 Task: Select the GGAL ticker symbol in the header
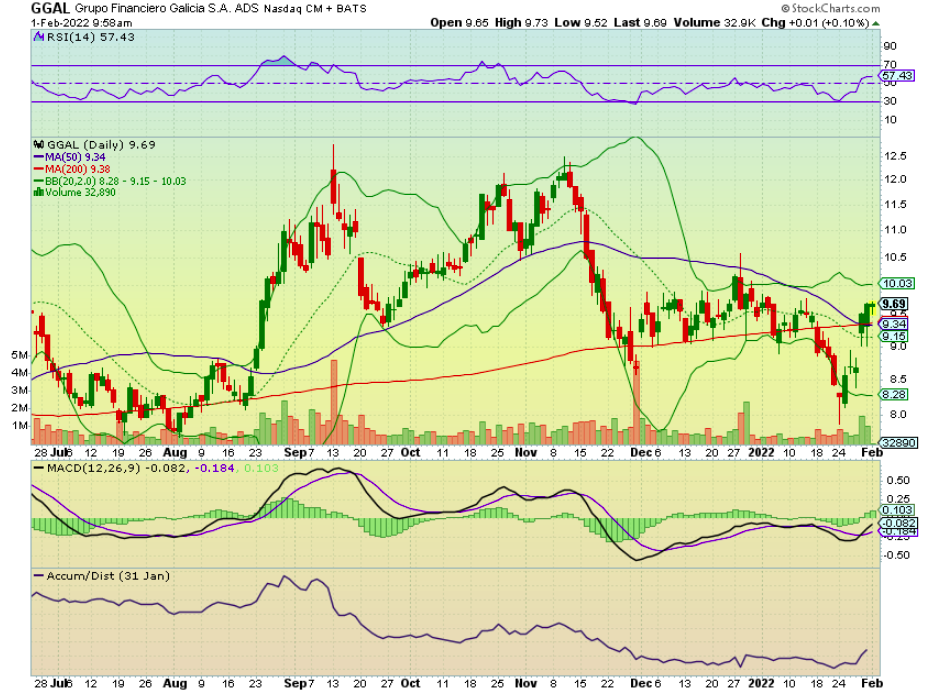coord(50,8)
